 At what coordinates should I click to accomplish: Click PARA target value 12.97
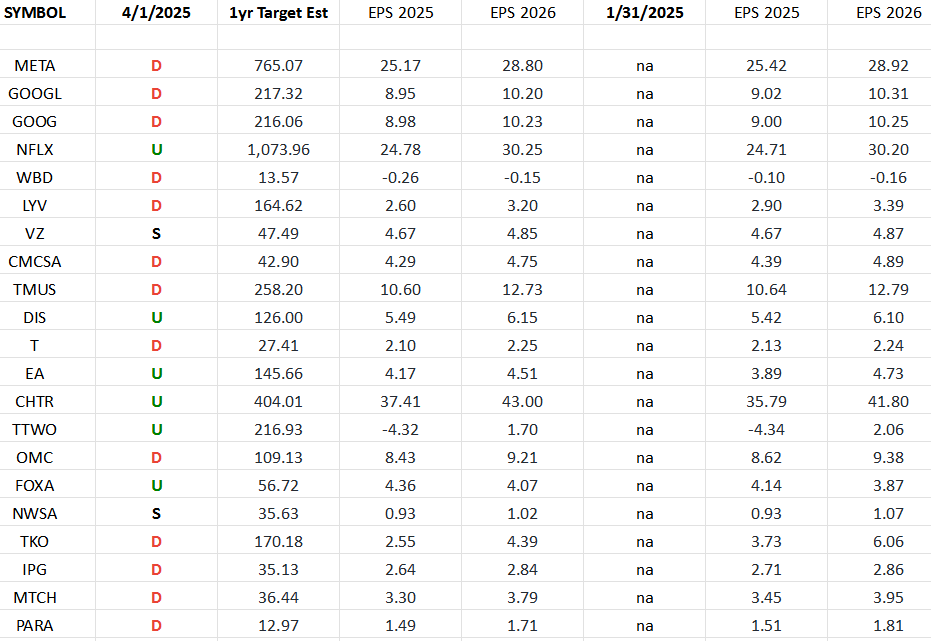pyautogui.click(x=278, y=625)
